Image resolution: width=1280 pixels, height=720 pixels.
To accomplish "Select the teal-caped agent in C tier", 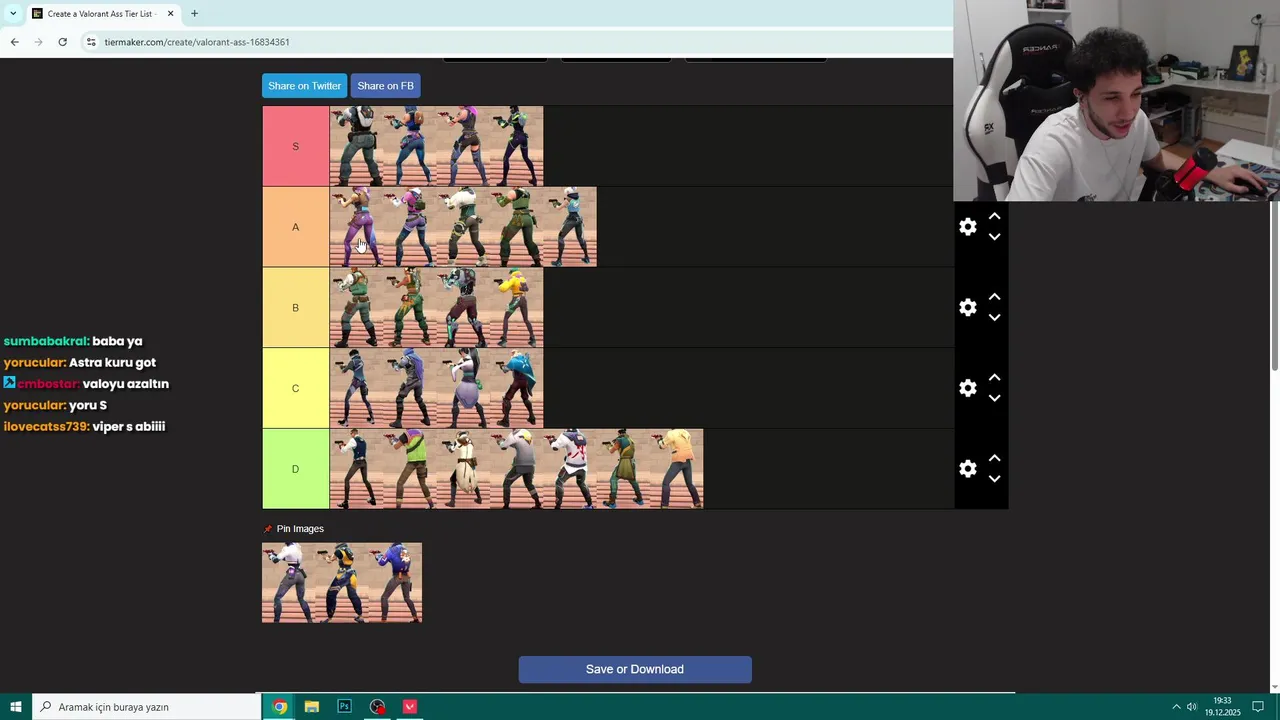I will click(x=517, y=388).
